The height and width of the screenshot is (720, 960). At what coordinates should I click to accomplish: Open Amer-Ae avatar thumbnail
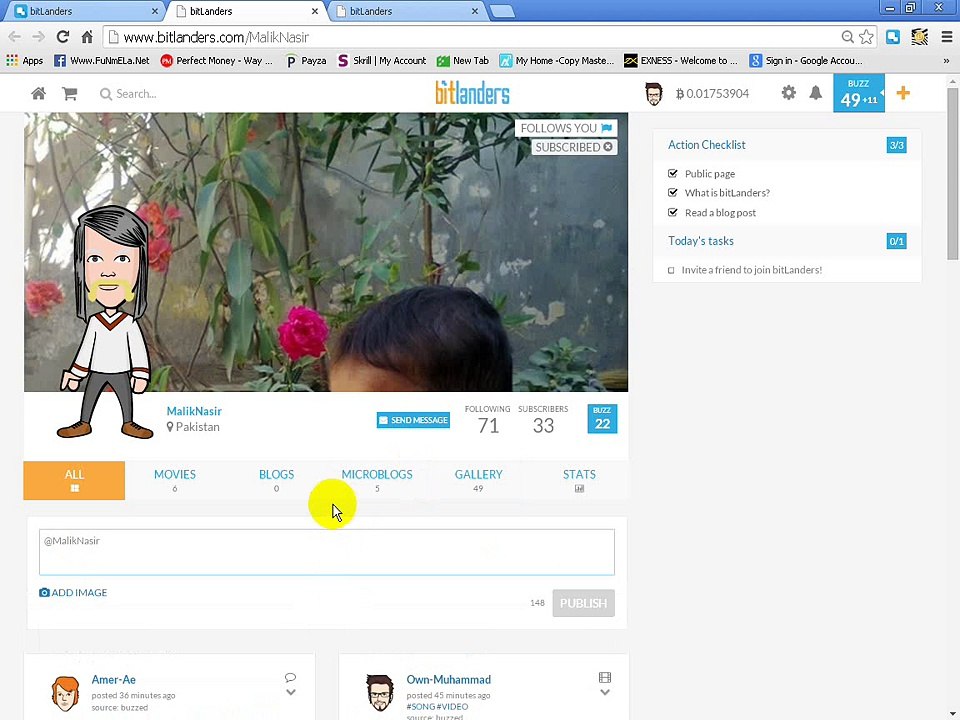[66, 693]
